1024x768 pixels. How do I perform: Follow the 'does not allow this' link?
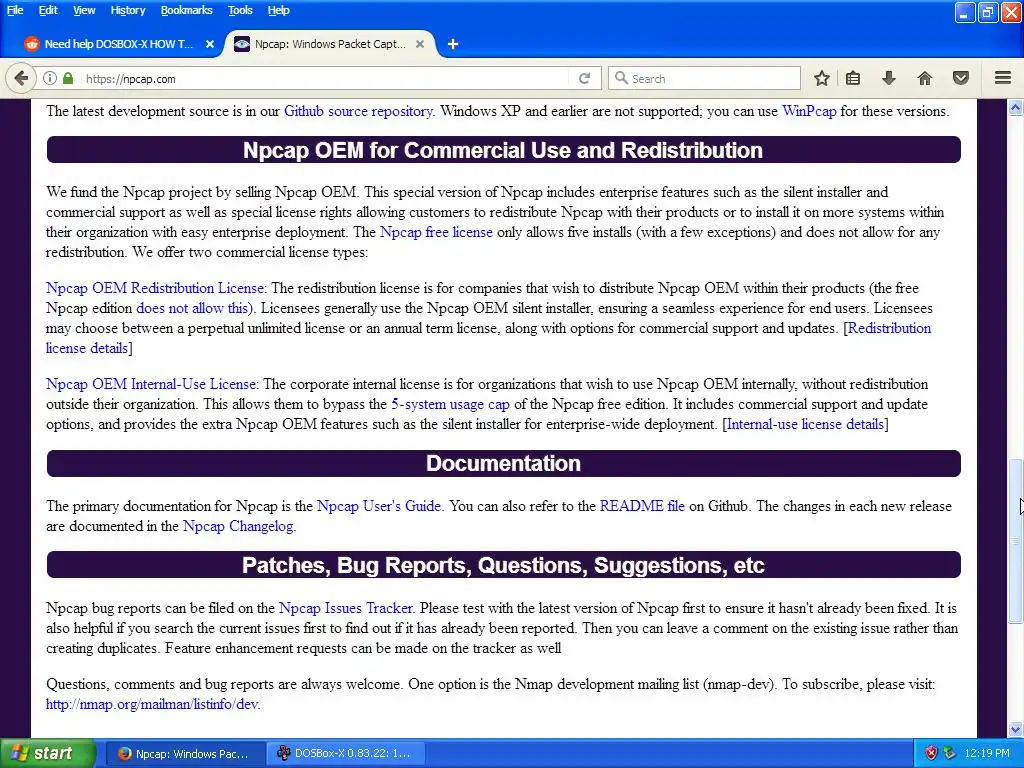pyautogui.click(x=192, y=308)
